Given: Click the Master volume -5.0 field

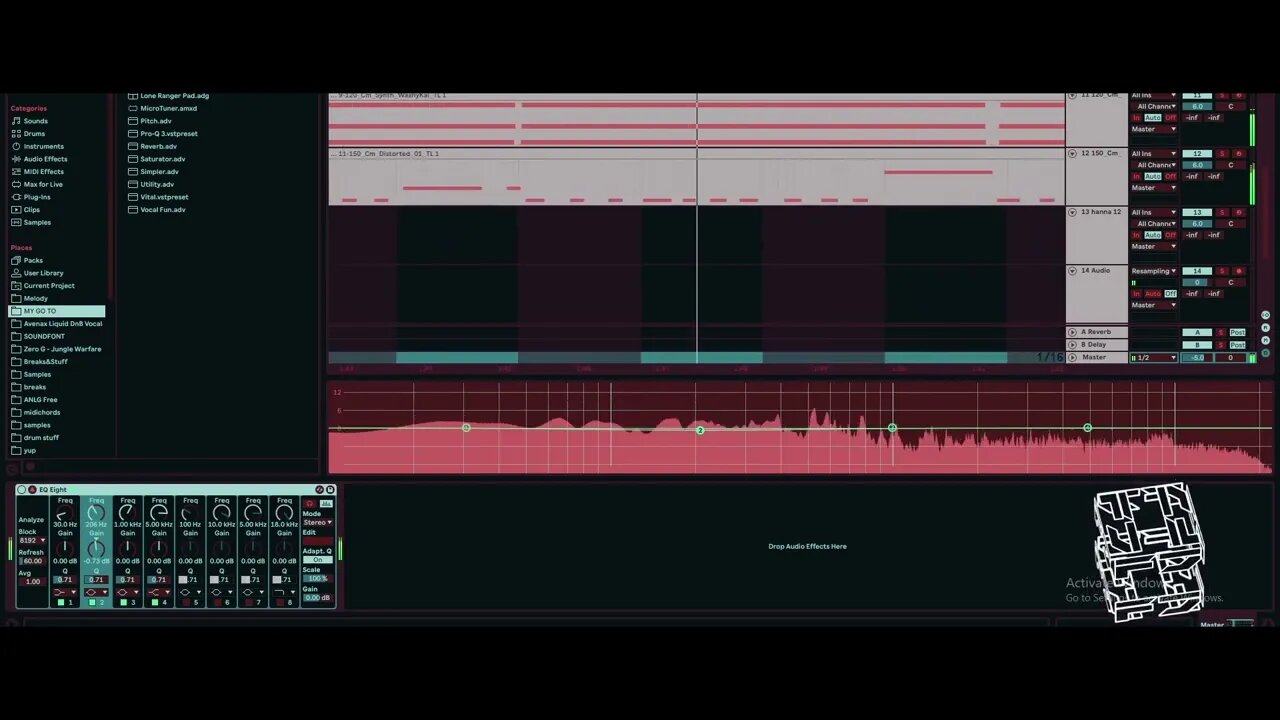Looking at the screenshot, I should pyautogui.click(x=1197, y=357).
